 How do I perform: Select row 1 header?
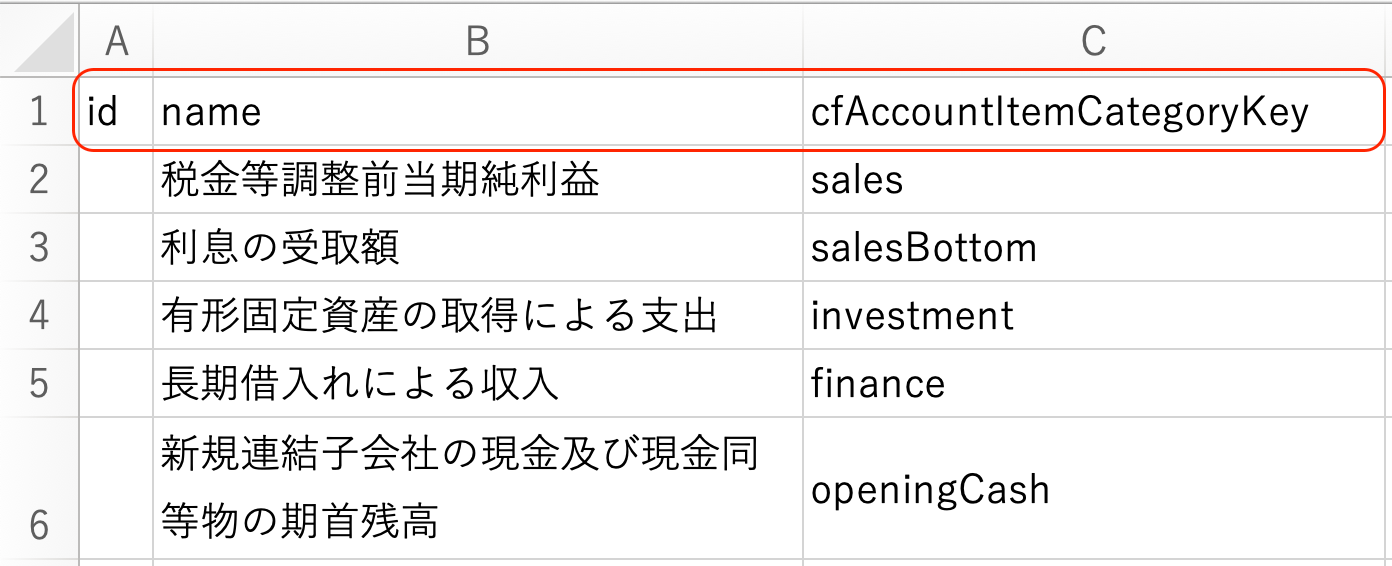pos(39,111)
